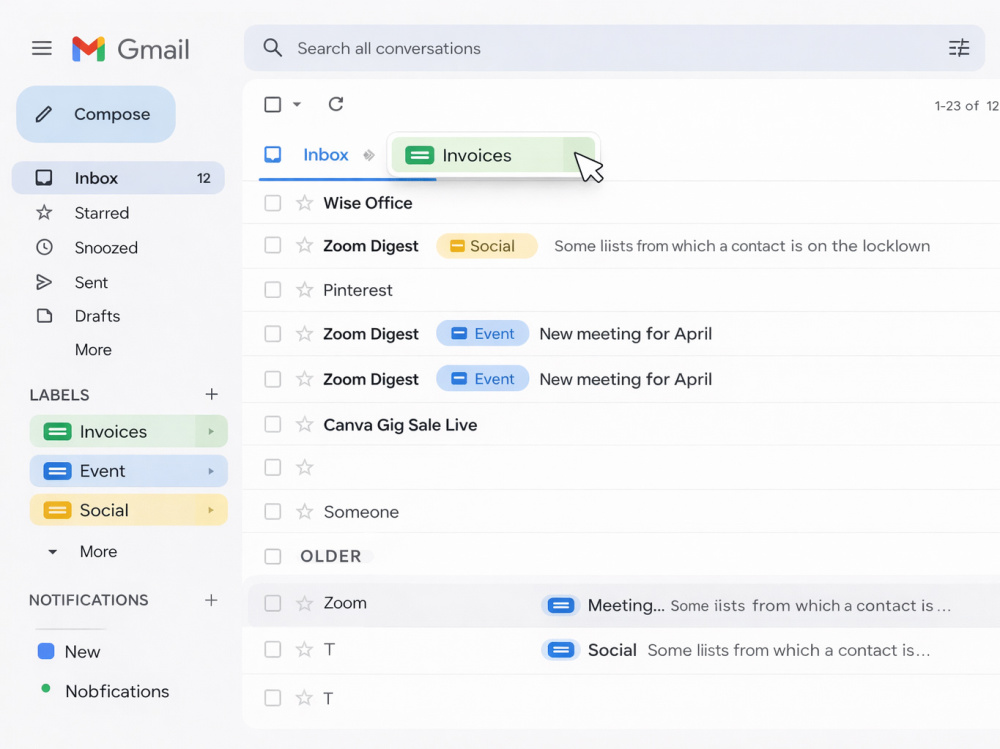Viewport: 1000px width, 749px height.
Task: Check the T Social email checkbox
Action: (273, 649)
